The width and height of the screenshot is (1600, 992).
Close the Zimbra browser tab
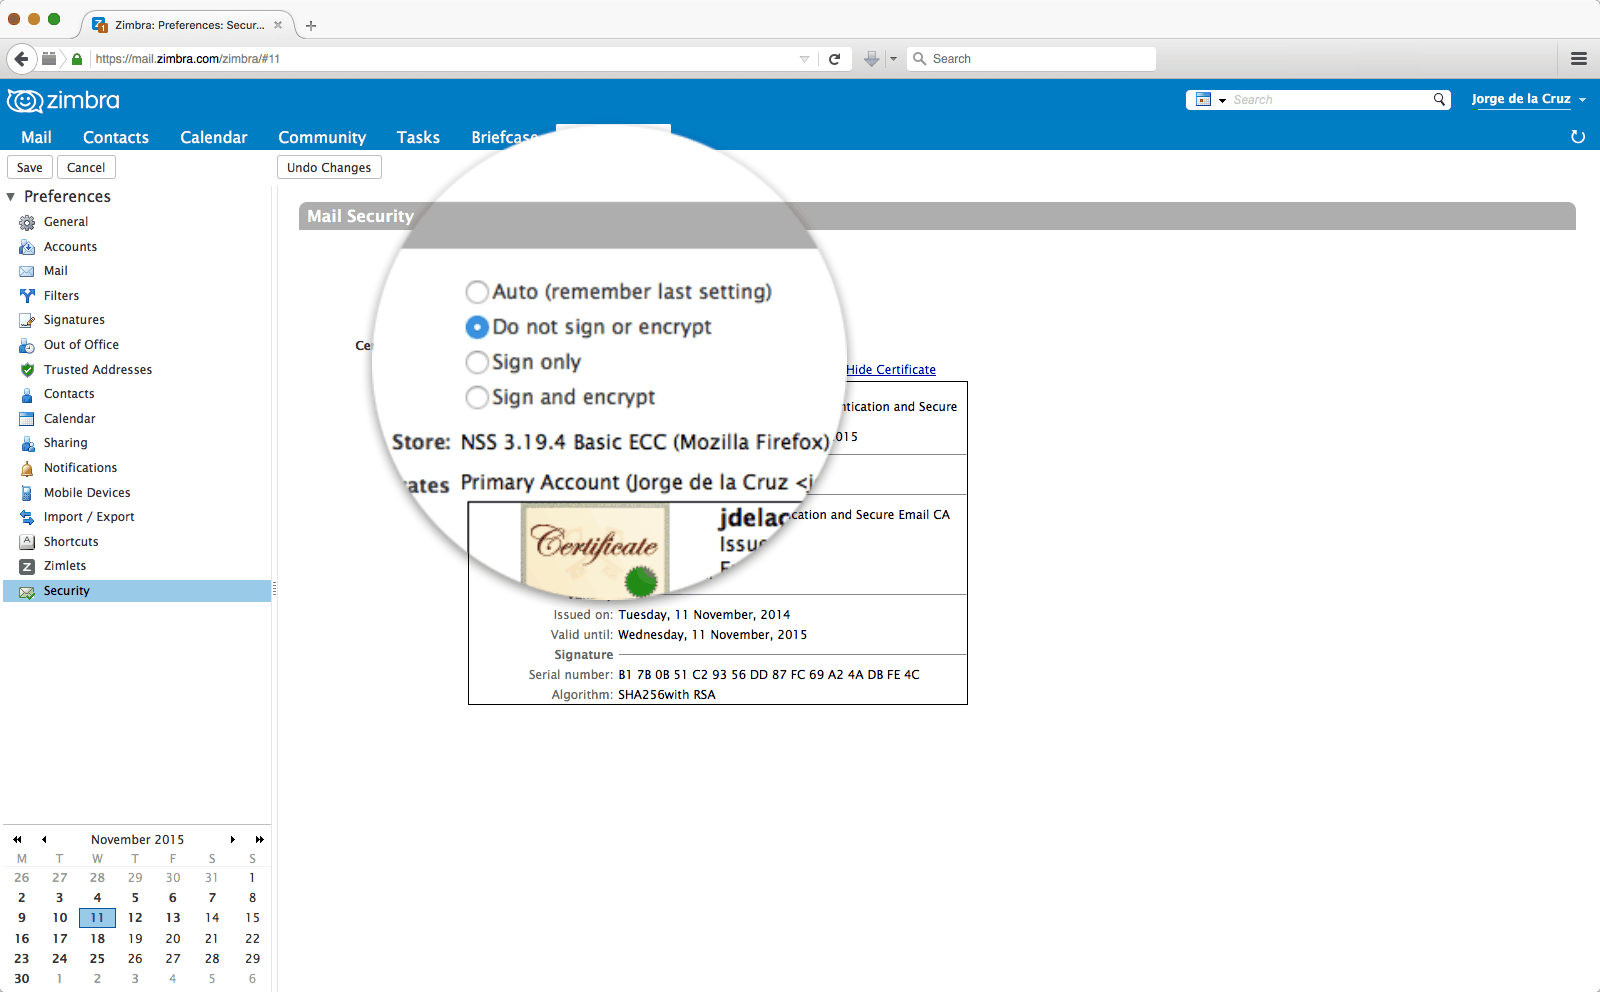[278, 25]
